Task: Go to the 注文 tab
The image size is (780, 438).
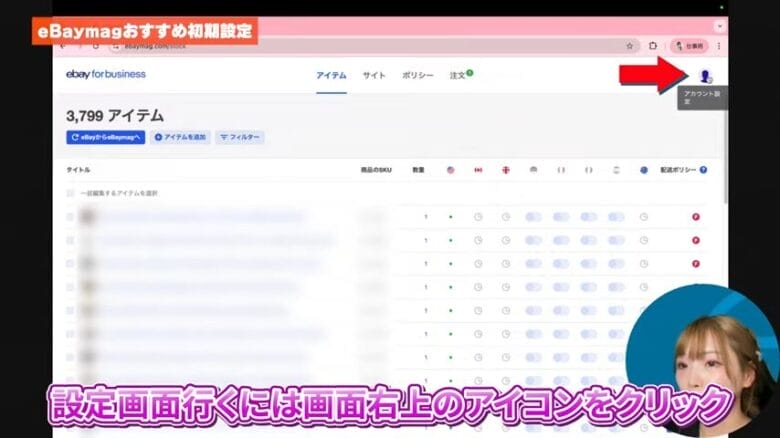Action: (459, 75)
